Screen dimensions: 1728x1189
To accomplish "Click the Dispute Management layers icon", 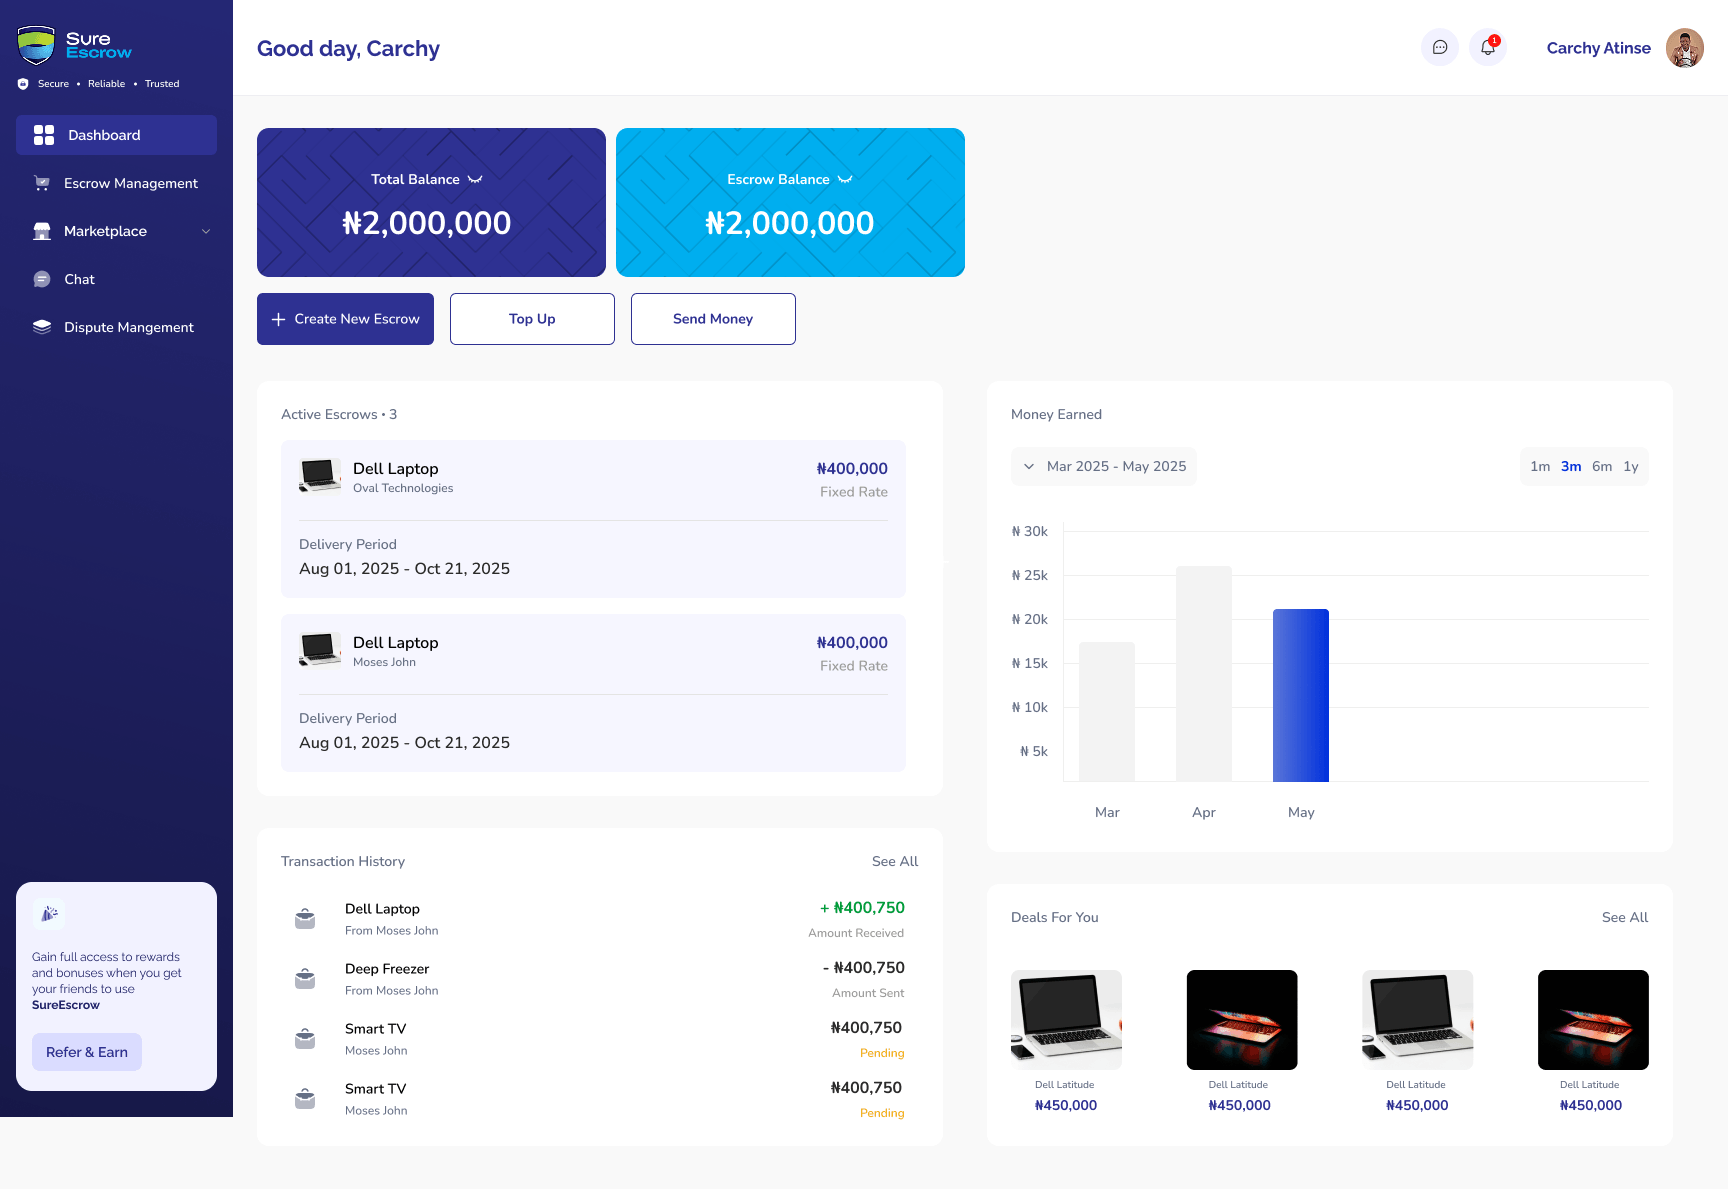I will (x=42, y=327).
